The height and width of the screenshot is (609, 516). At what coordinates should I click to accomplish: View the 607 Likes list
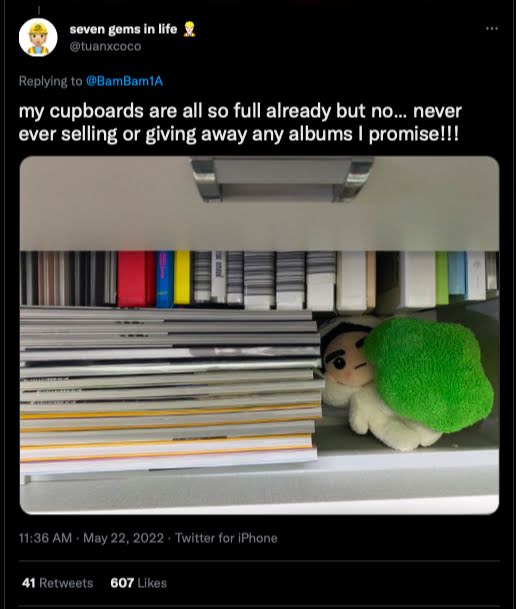pos(139,583)
